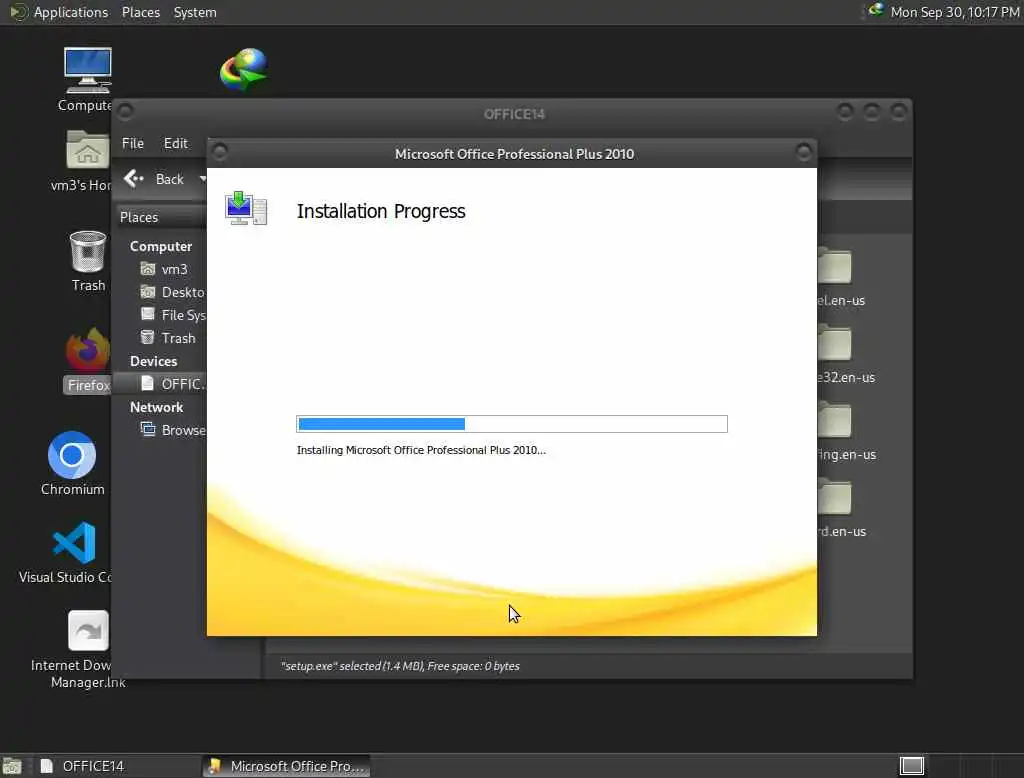Image resolution: width=1024 pixels, height=778 pixels.
Task: Click the status bar 'setup.exe selected' text
Action: 400,666
